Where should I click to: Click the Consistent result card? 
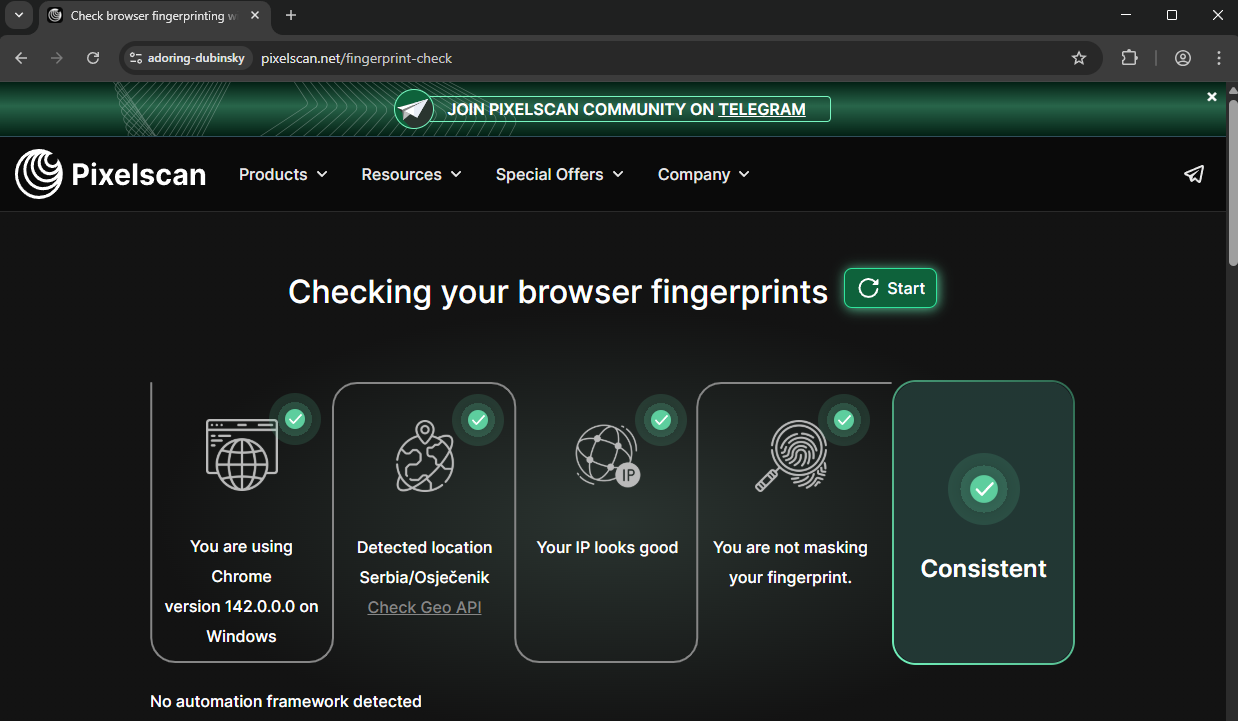(983, 522)
